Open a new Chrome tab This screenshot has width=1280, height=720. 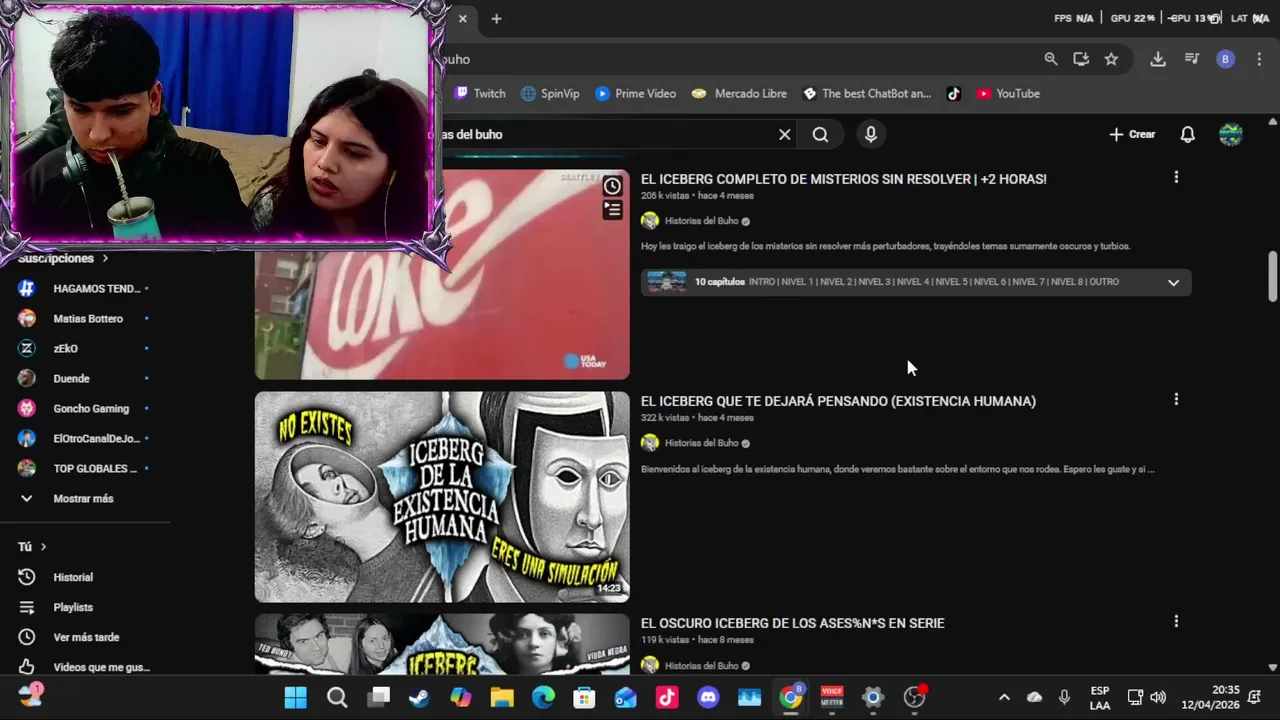point(496,19)
